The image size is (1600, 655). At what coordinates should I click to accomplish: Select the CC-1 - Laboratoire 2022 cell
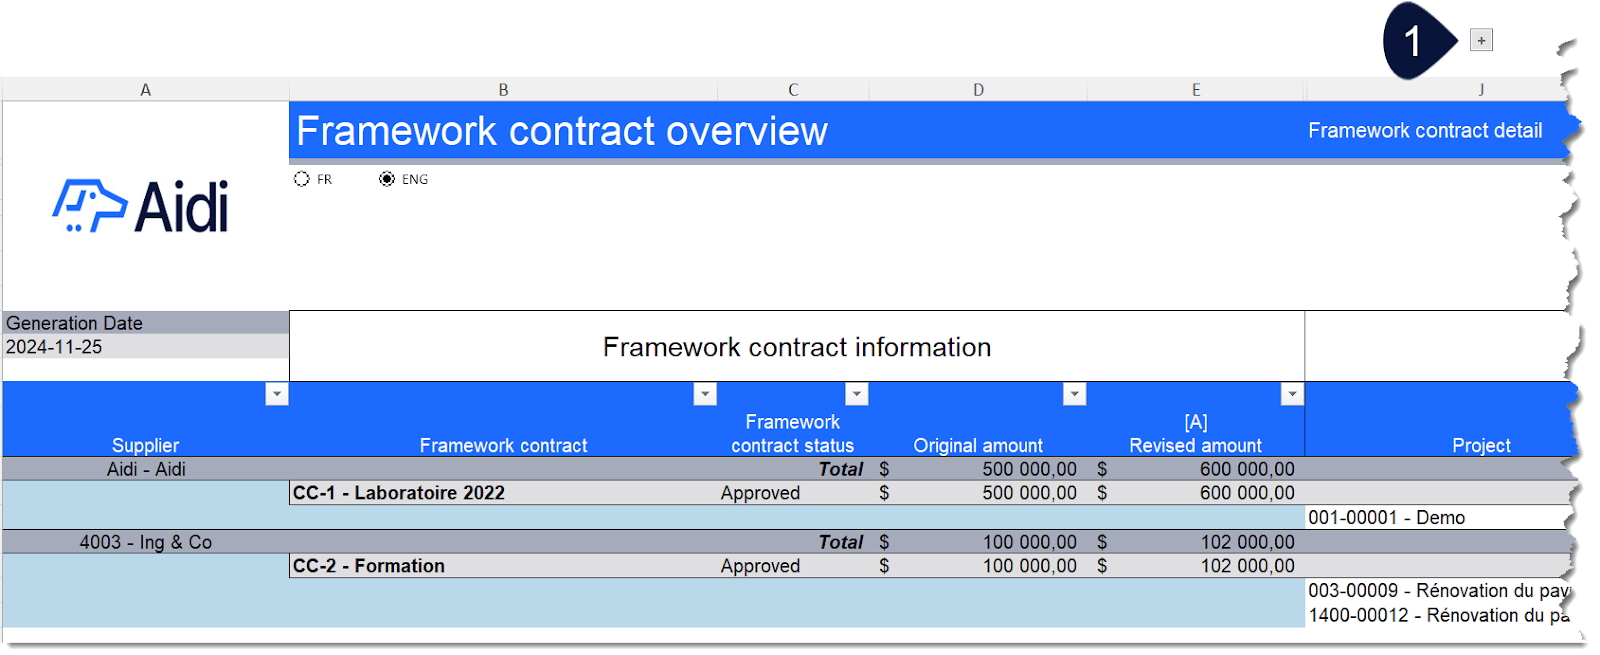[x=399, y=492]
